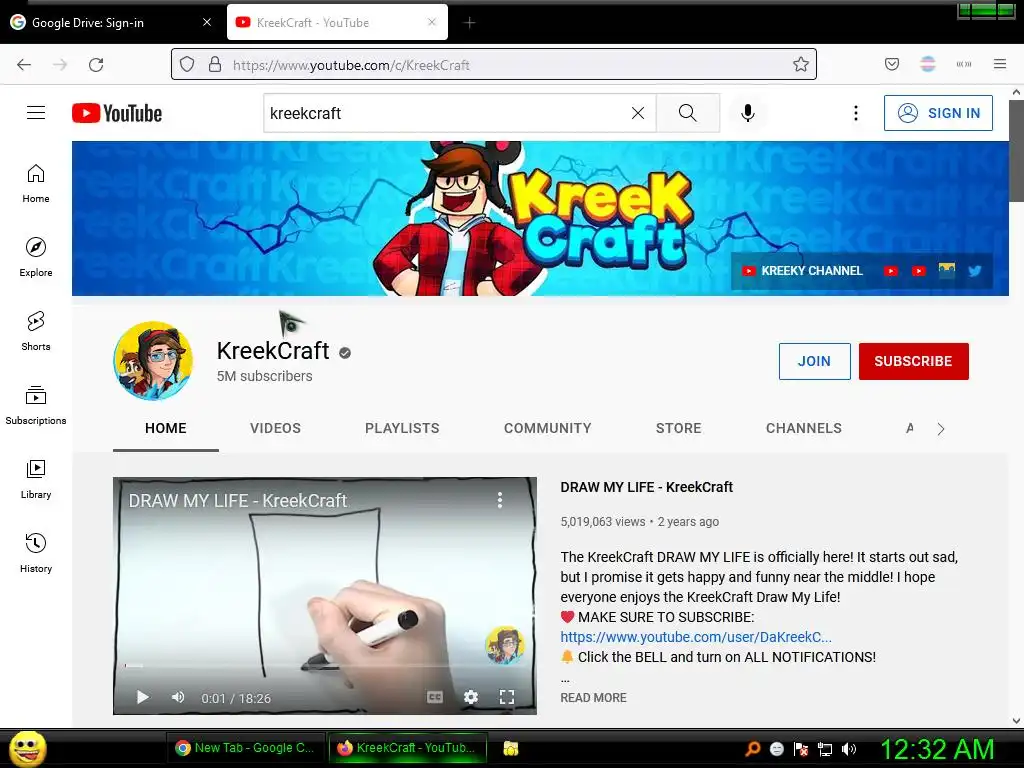Open a new browser tab
Screen dimensions: 1024x768
(x=470, y=23)
